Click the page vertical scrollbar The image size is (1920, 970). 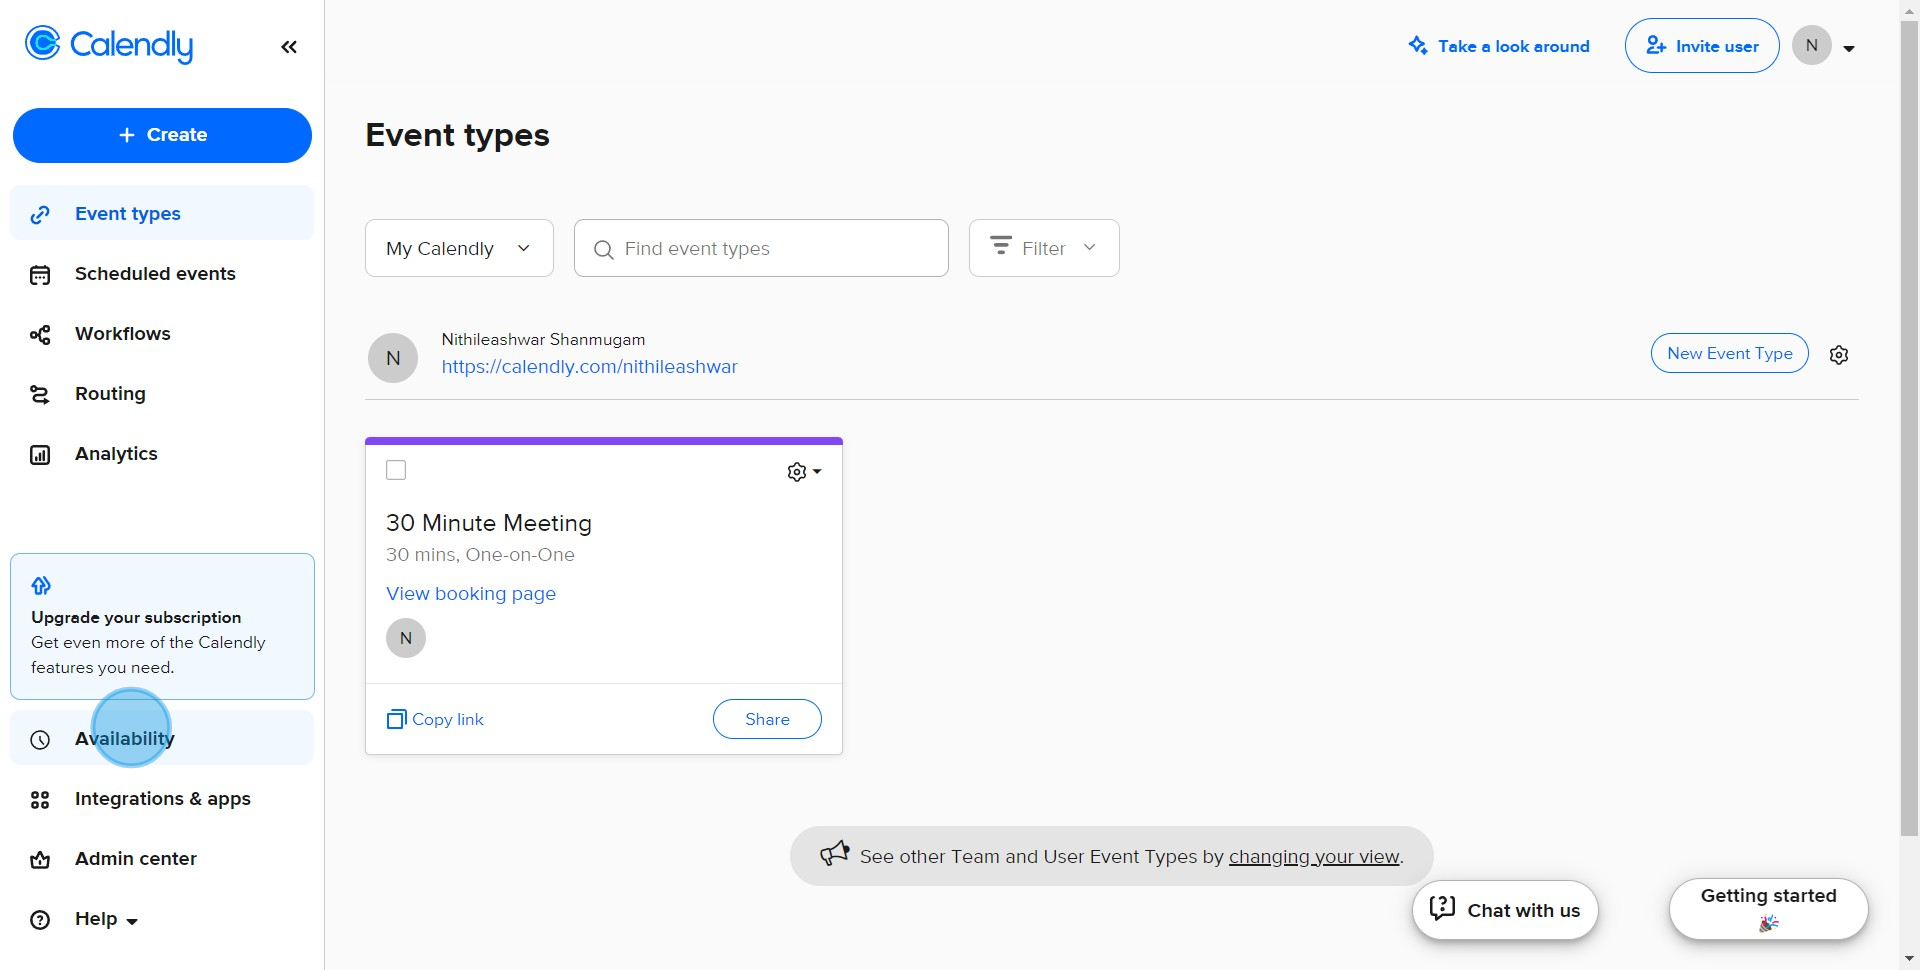pyautogui.click(x=1910, y=430)
